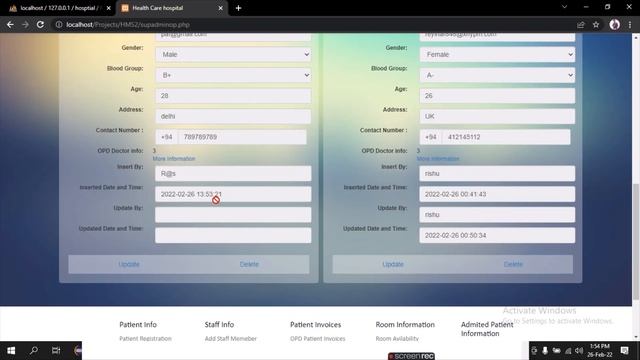This screenshot has height=360, width=640.
Task: Click Update button for delhi patient
Action: 129,264
